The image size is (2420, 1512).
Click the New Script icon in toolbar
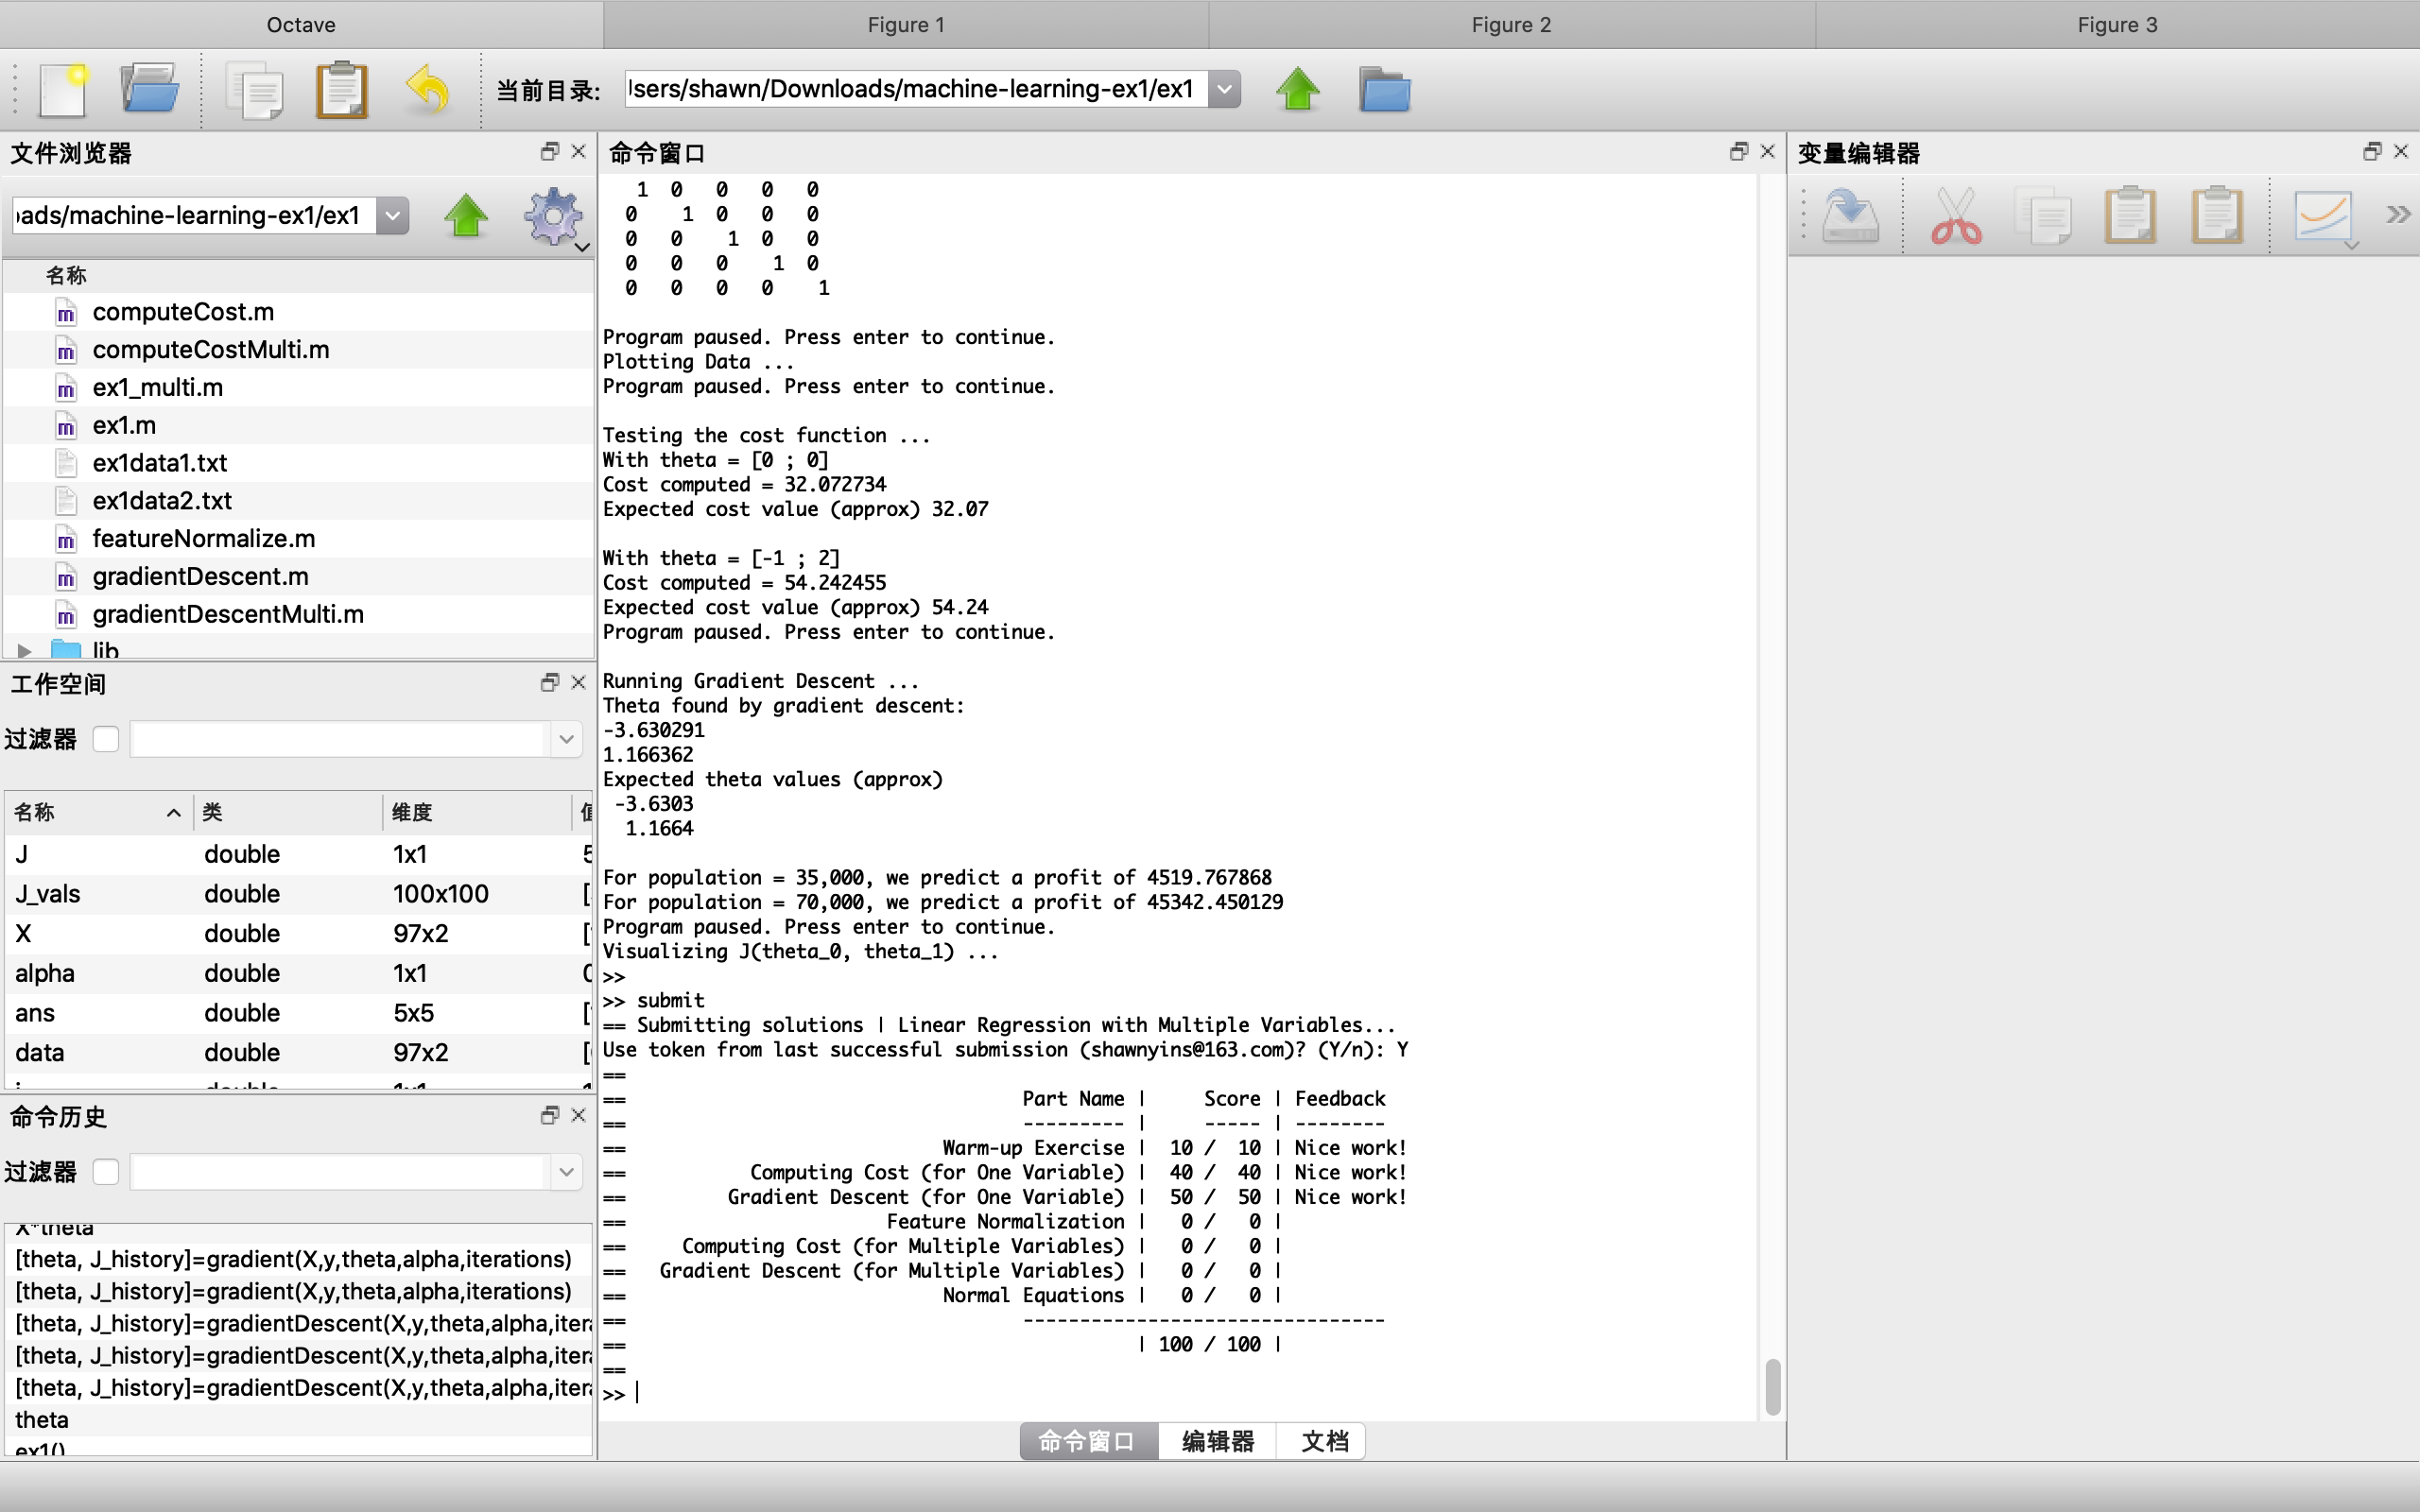(x=64, y=90)
